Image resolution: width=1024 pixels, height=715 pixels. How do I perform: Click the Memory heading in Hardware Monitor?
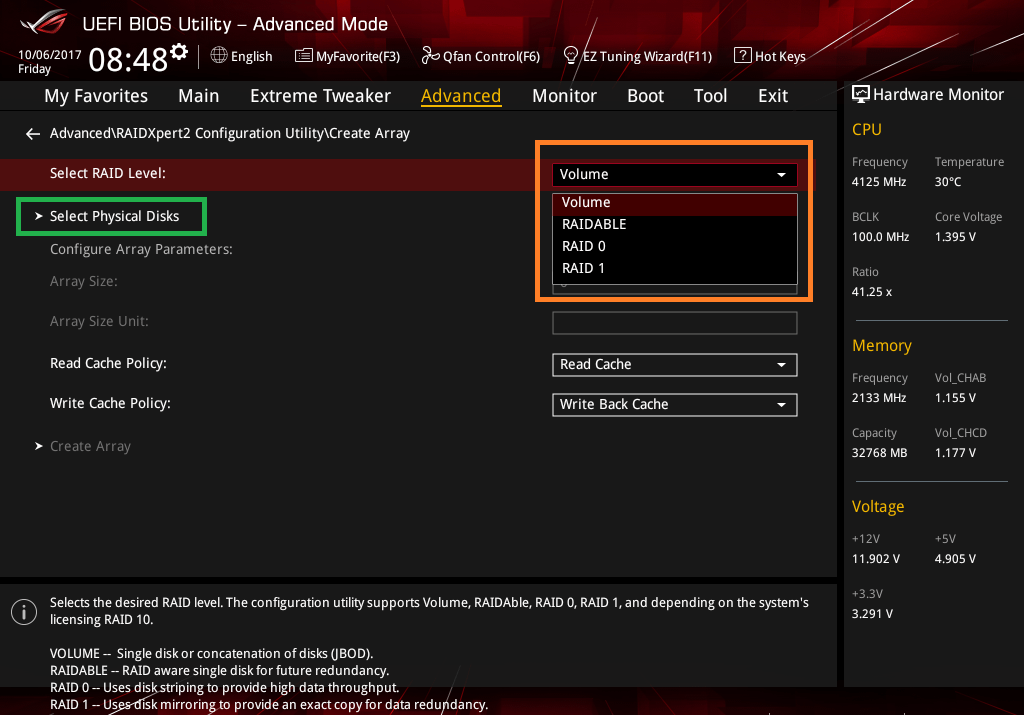[882, 345]
